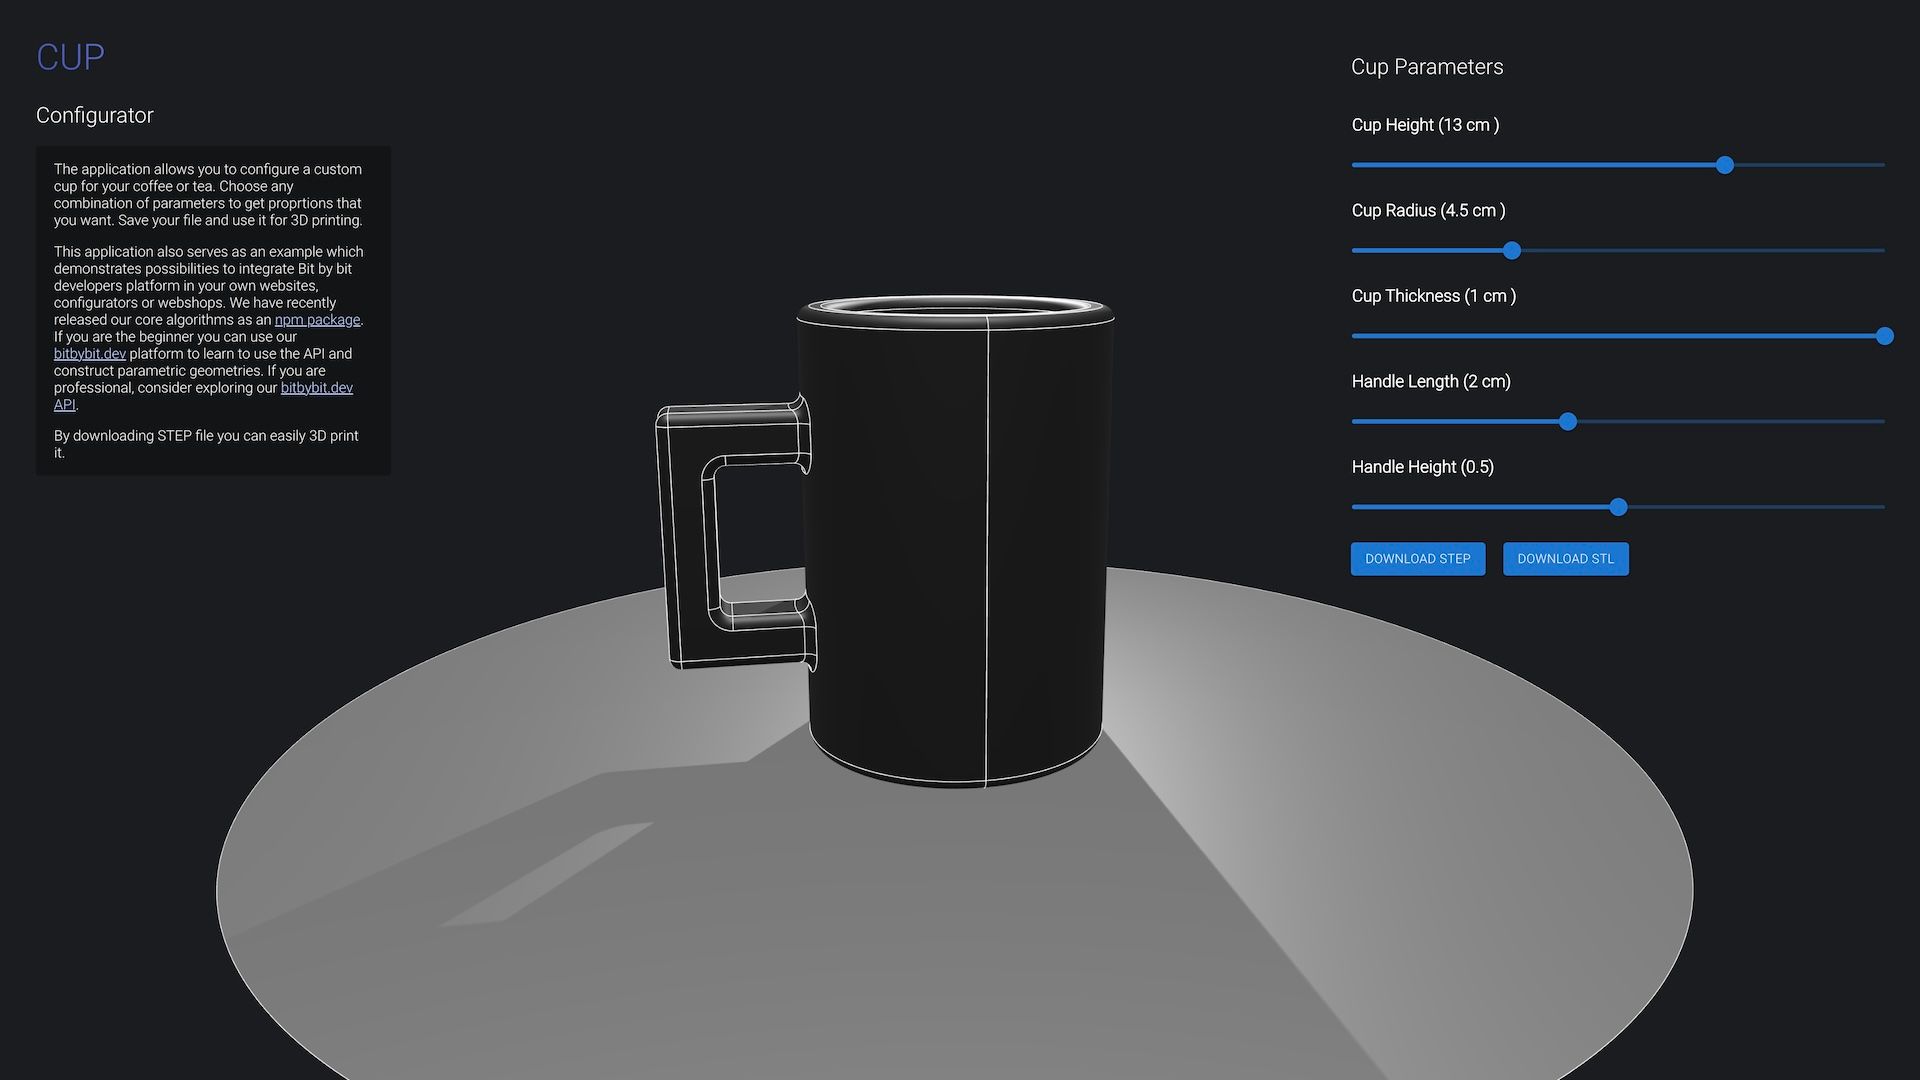Click the 'Cup Thickness (1 cm )' label
The width and height of the screenshot is (1920, 1080).
(1434, 296)
